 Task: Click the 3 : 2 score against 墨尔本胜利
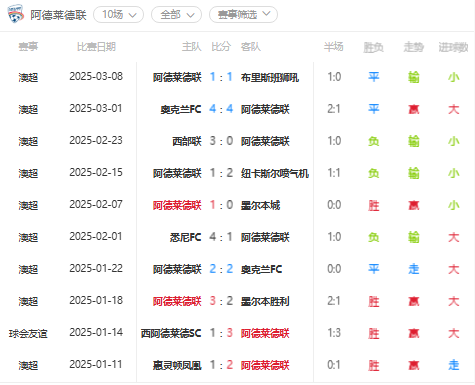point(221,301)
